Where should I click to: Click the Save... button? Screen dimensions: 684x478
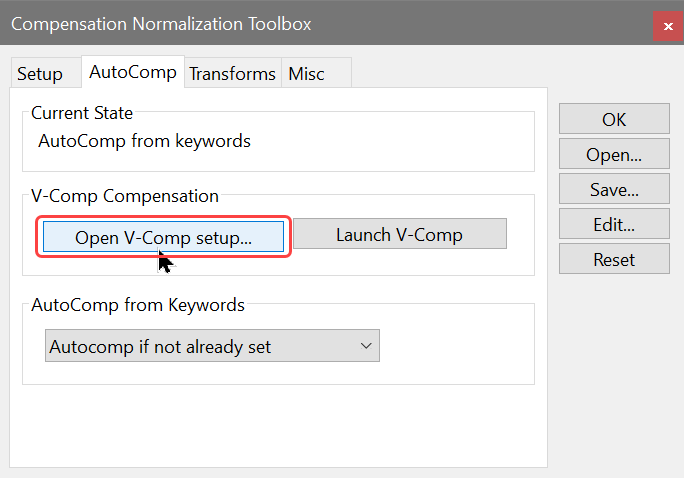point(614,189)
